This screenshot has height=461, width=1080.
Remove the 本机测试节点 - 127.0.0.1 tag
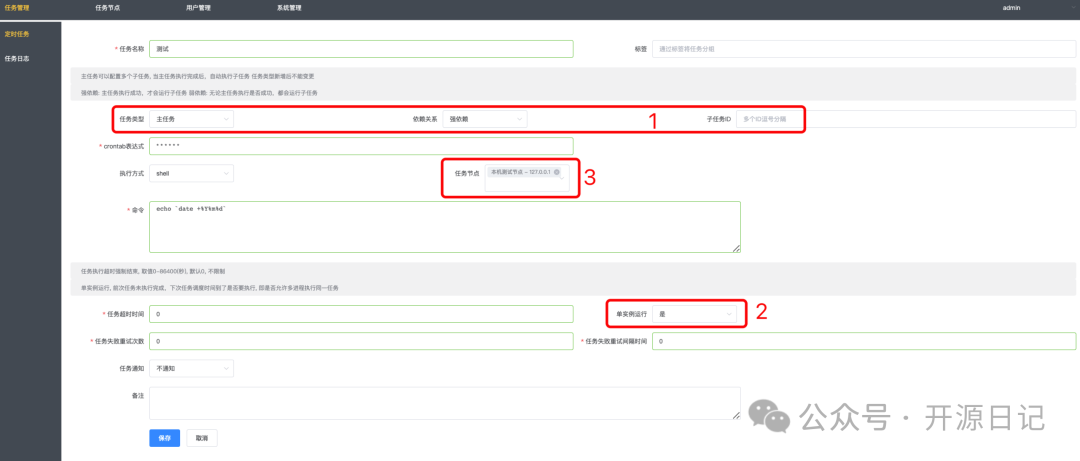(557, 172)
